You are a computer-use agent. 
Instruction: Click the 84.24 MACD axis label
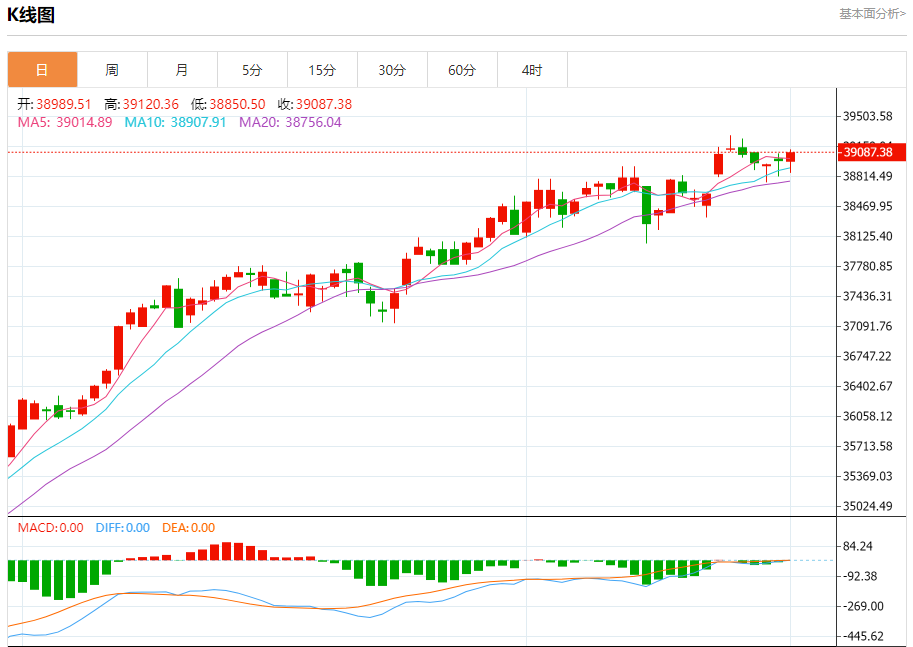858,546
